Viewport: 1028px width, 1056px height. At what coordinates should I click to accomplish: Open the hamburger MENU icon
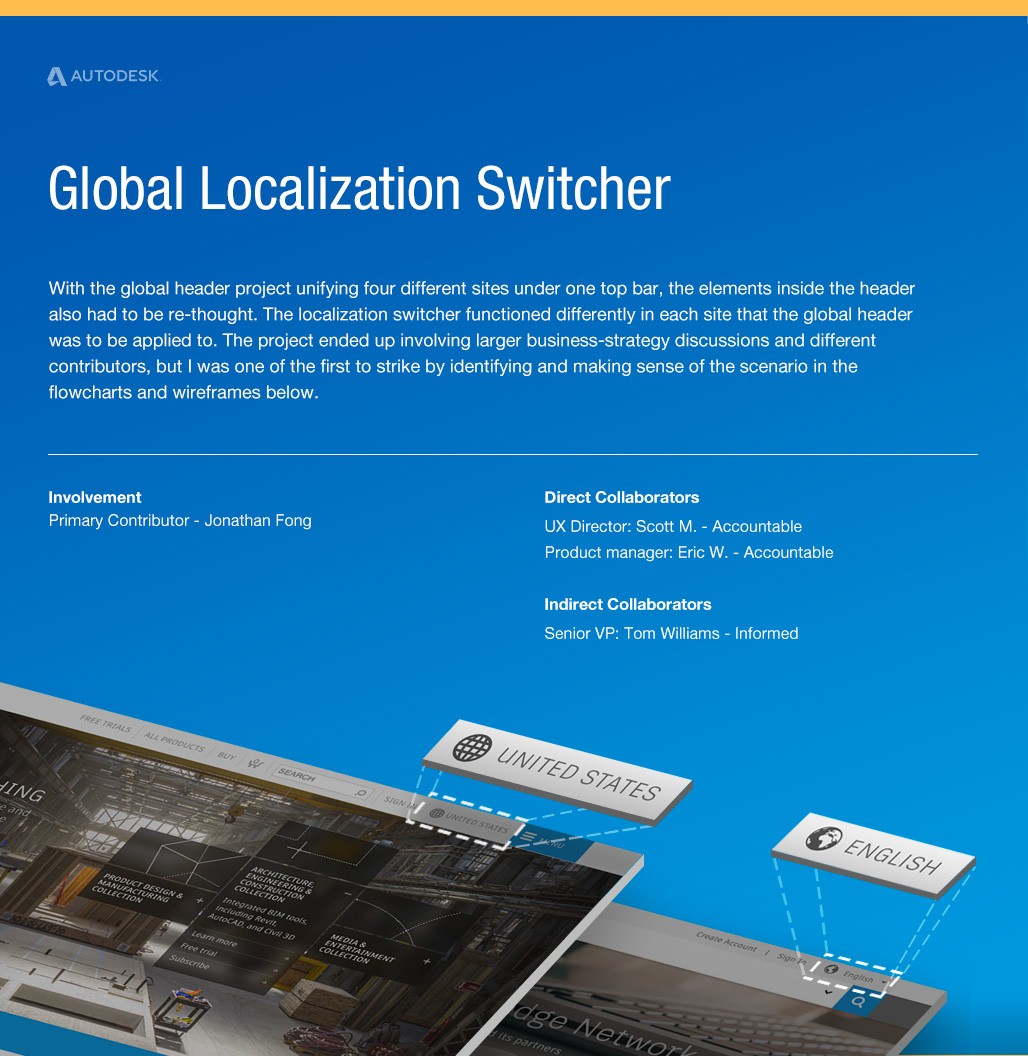(x=529, y=837)
